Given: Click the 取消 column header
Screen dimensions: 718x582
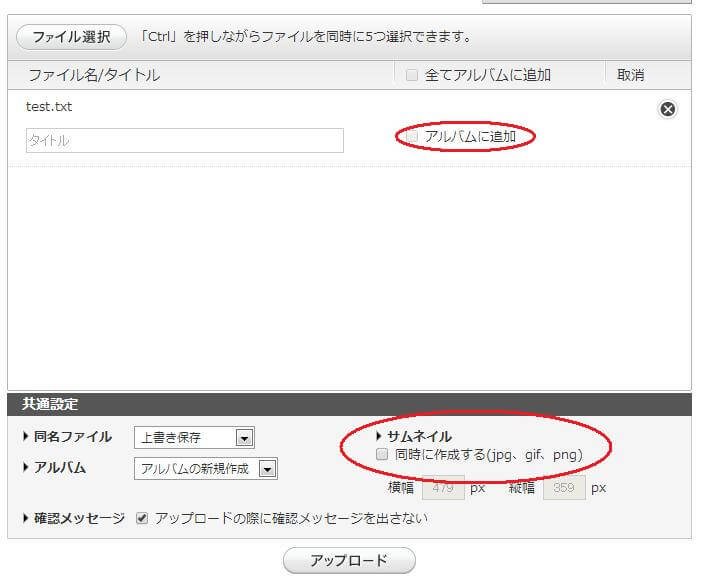Looking at the screenshot, I should [x=630, y=75].
